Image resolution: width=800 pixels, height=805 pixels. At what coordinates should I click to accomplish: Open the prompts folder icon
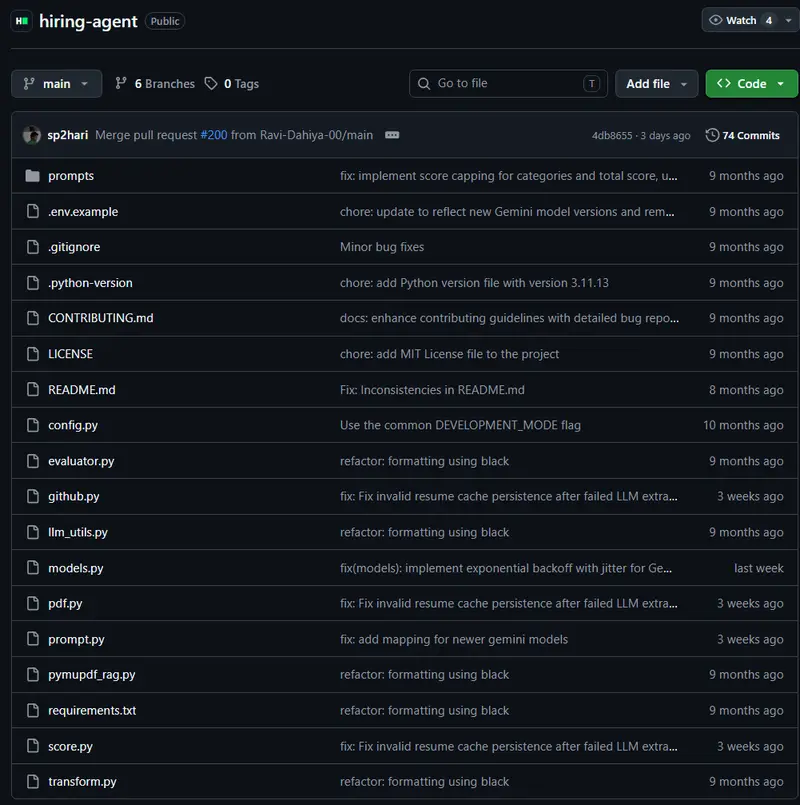coord(32,176)
